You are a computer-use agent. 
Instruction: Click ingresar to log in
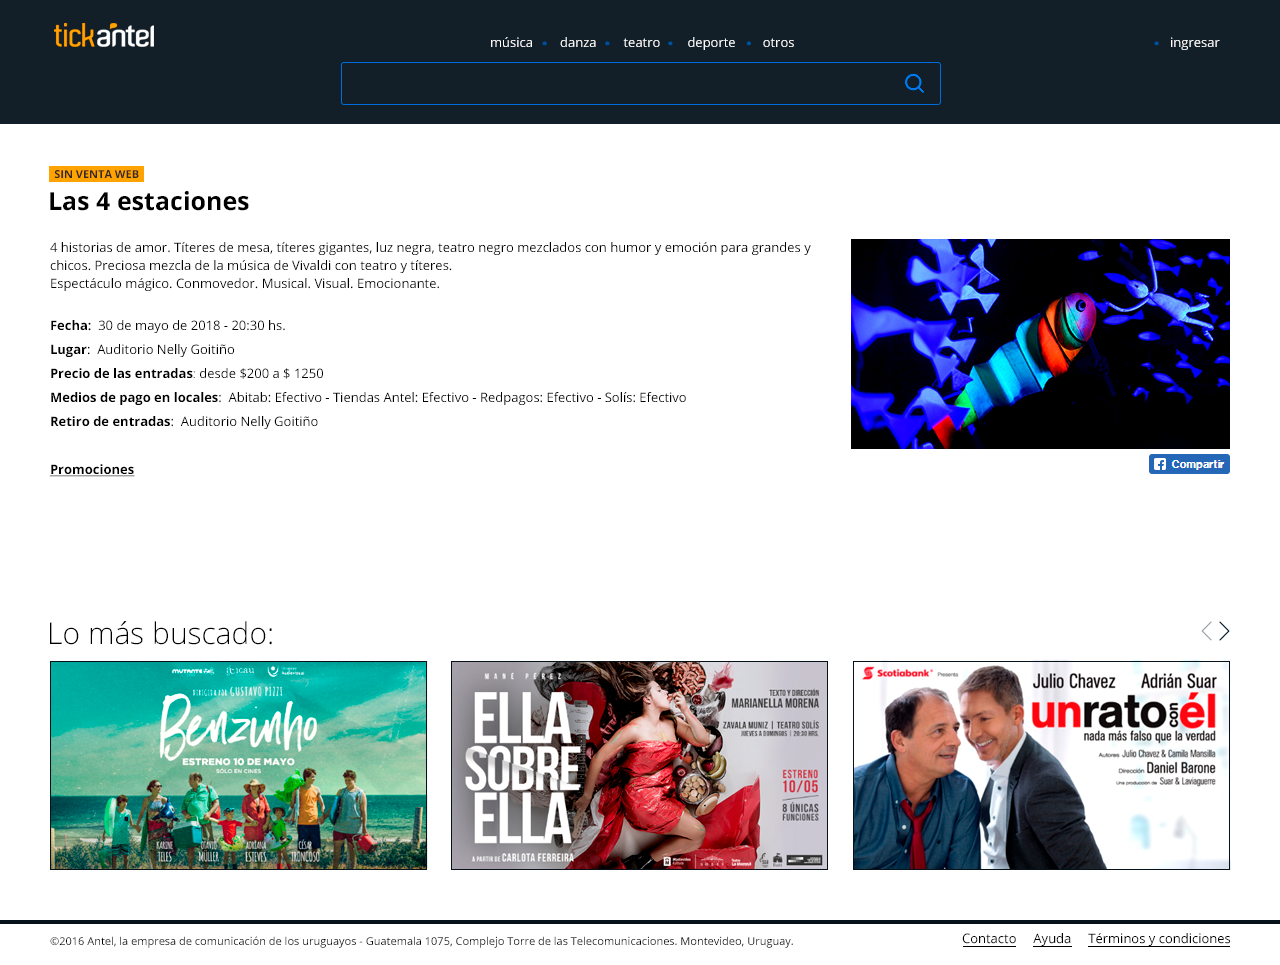point(1194,43)
